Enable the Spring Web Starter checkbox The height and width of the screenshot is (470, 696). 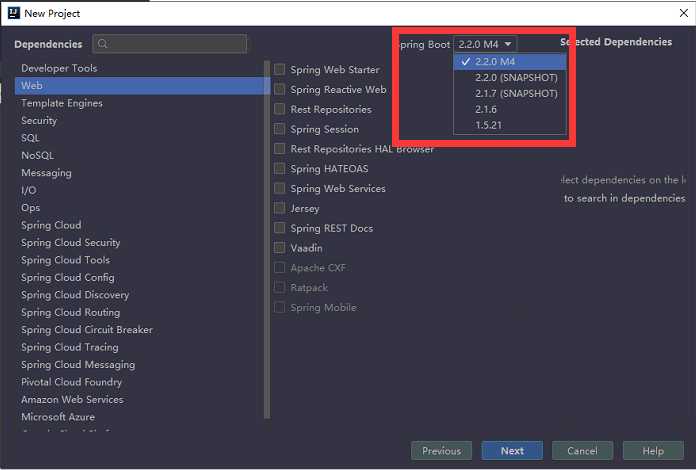[x=280, y=69]
